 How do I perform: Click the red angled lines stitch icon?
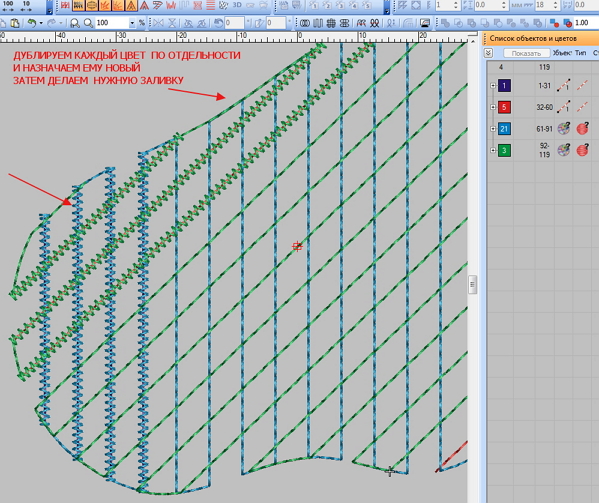157,5
